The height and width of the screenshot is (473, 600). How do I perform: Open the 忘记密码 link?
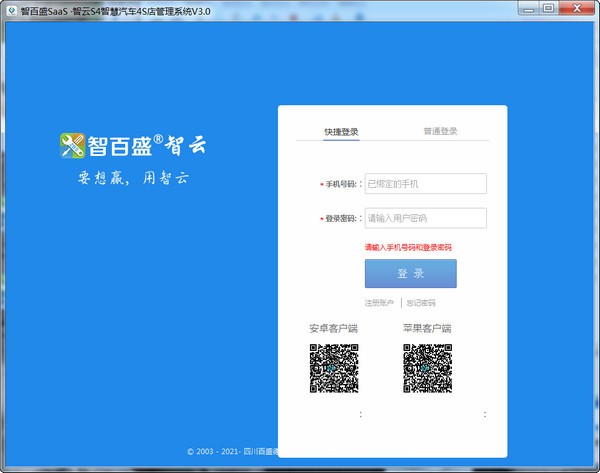click(x=421, y=303)
